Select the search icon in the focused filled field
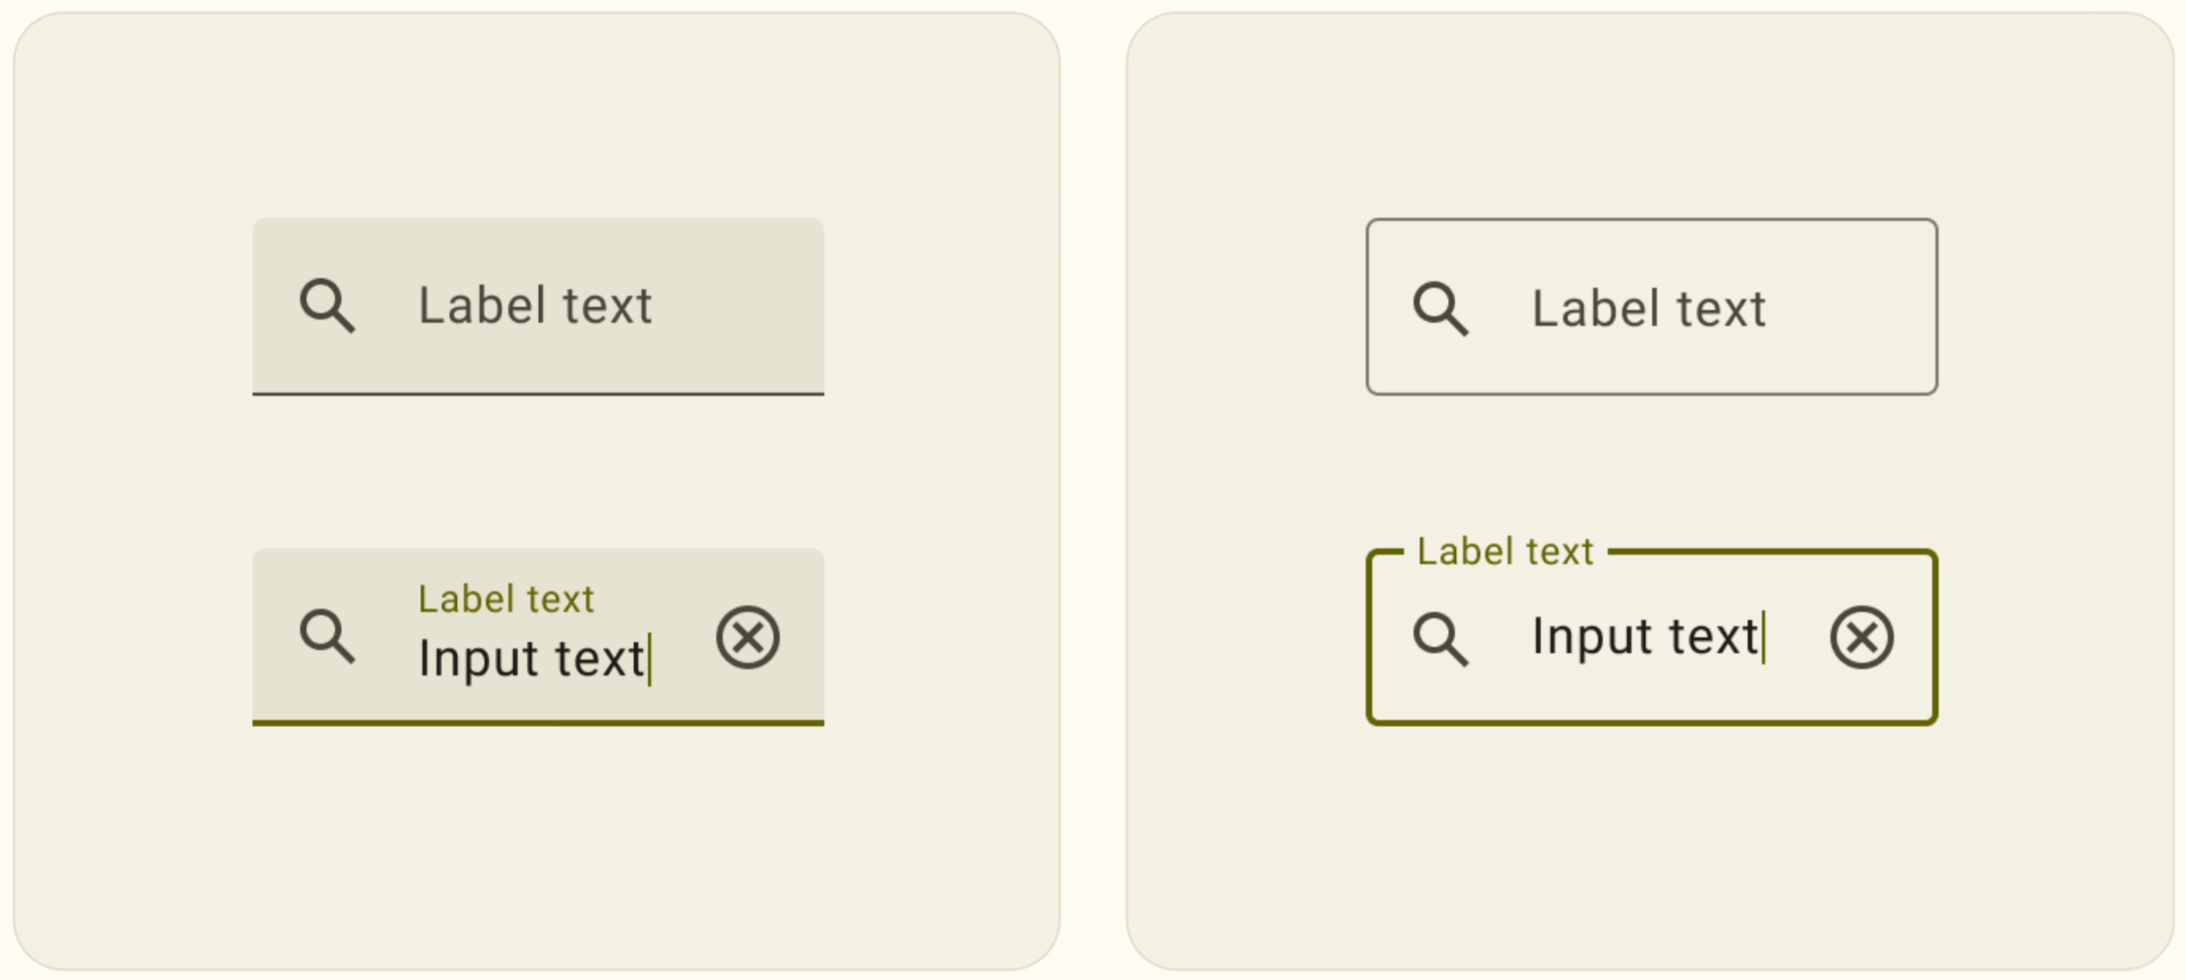The width and height of the screenshot is (2186, 980). point(326,637)
